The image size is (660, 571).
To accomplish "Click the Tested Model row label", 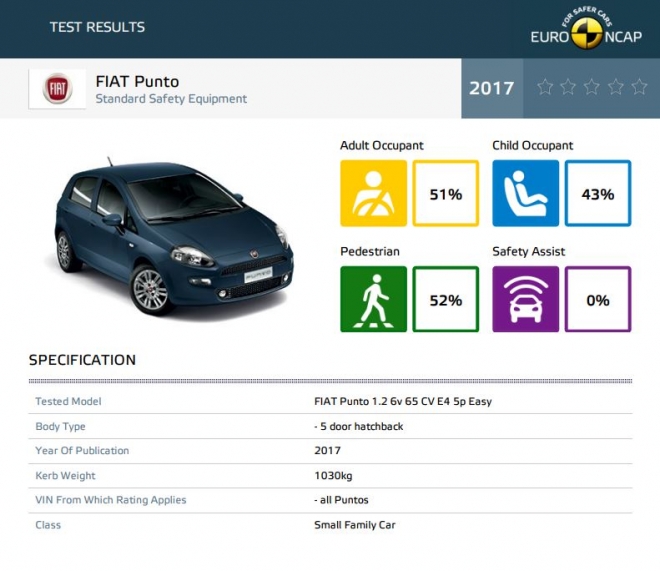I will coord(68,401).
